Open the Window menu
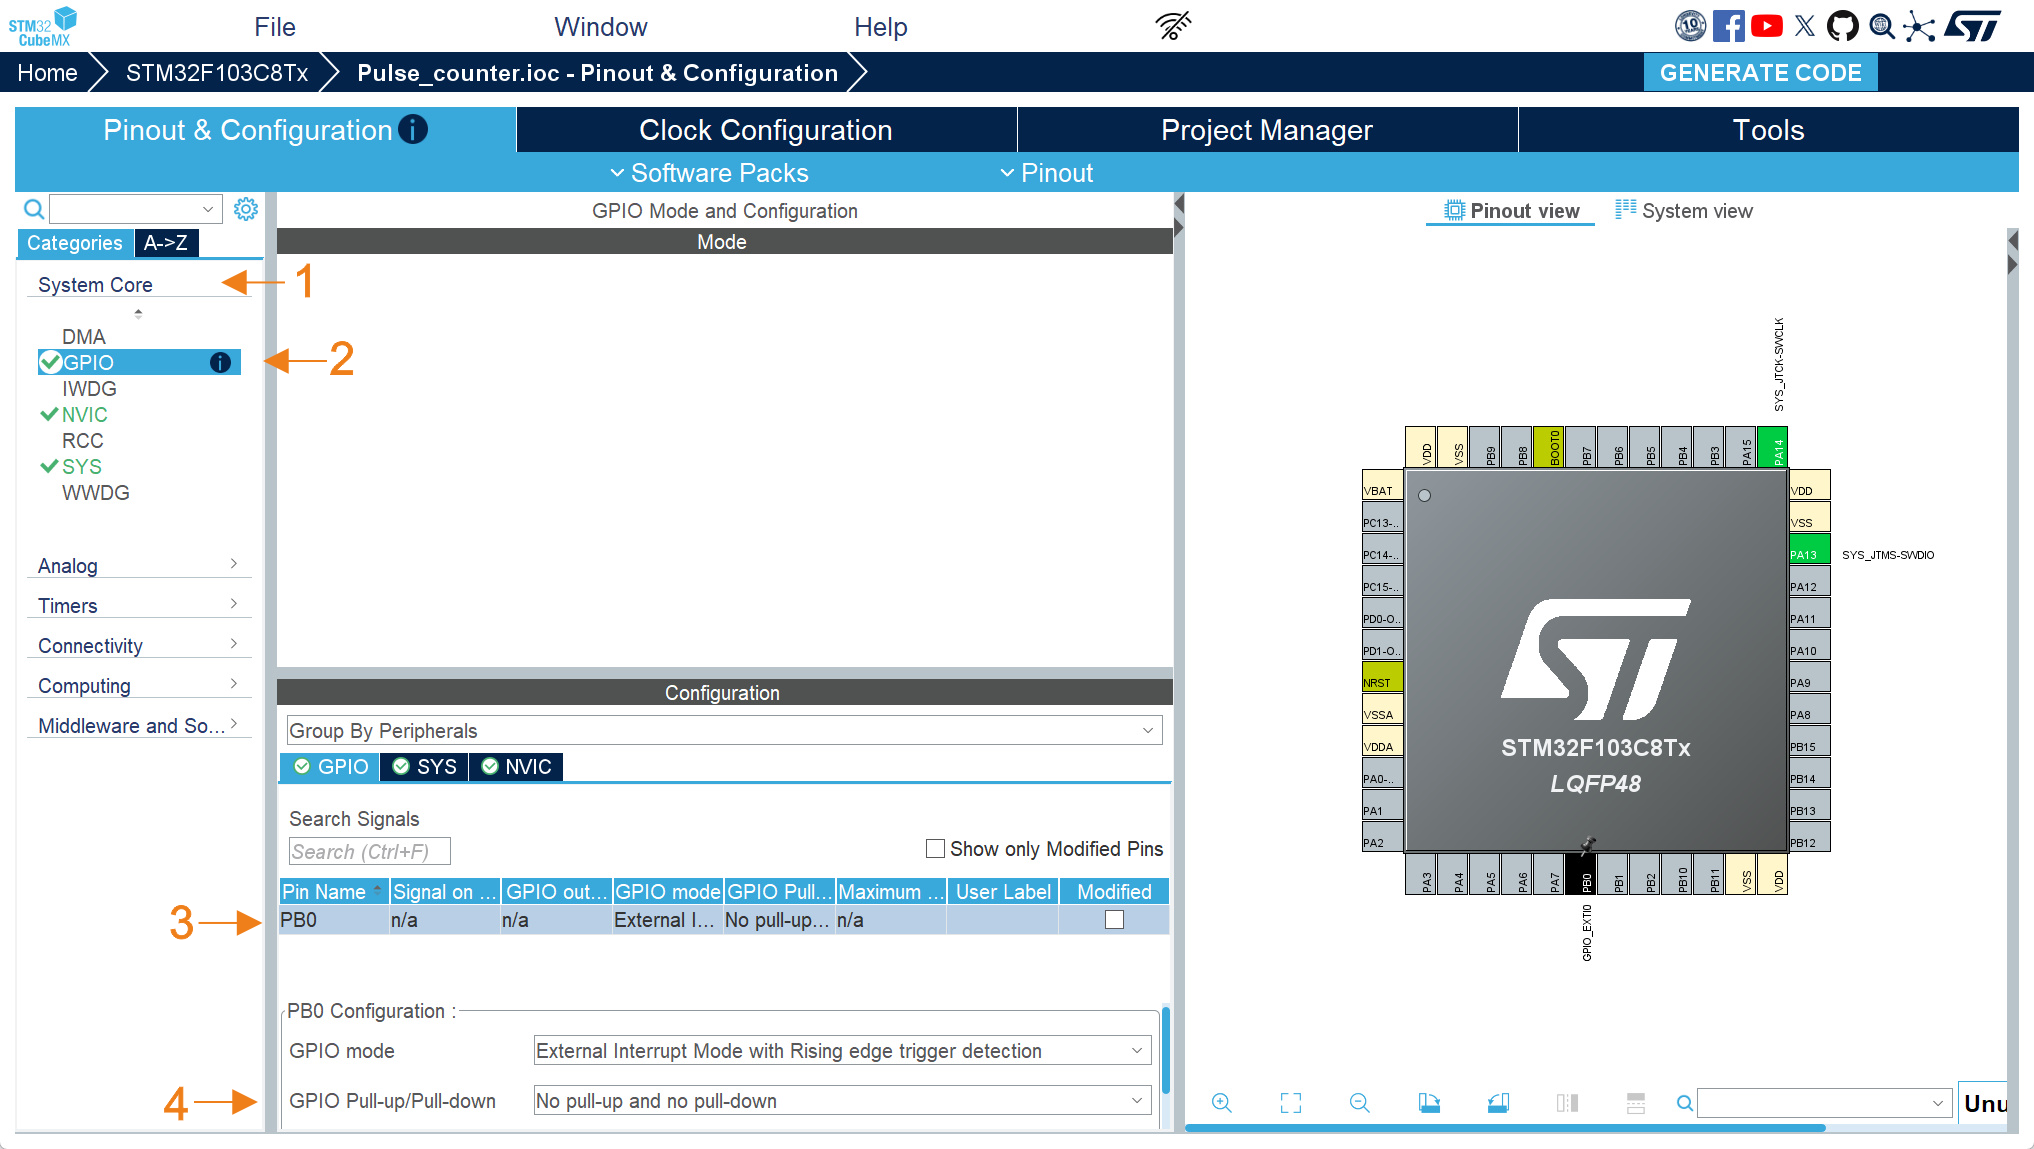Viewport: 2034px width, 1149px height. [x=600, y=27]
